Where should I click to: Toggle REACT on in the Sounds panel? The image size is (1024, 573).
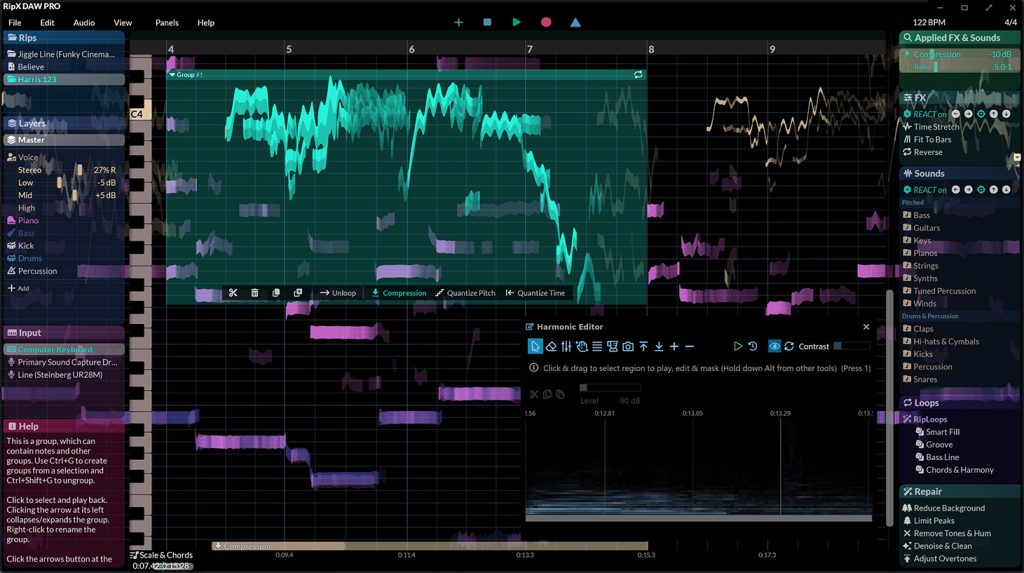[x=928, y=190]
